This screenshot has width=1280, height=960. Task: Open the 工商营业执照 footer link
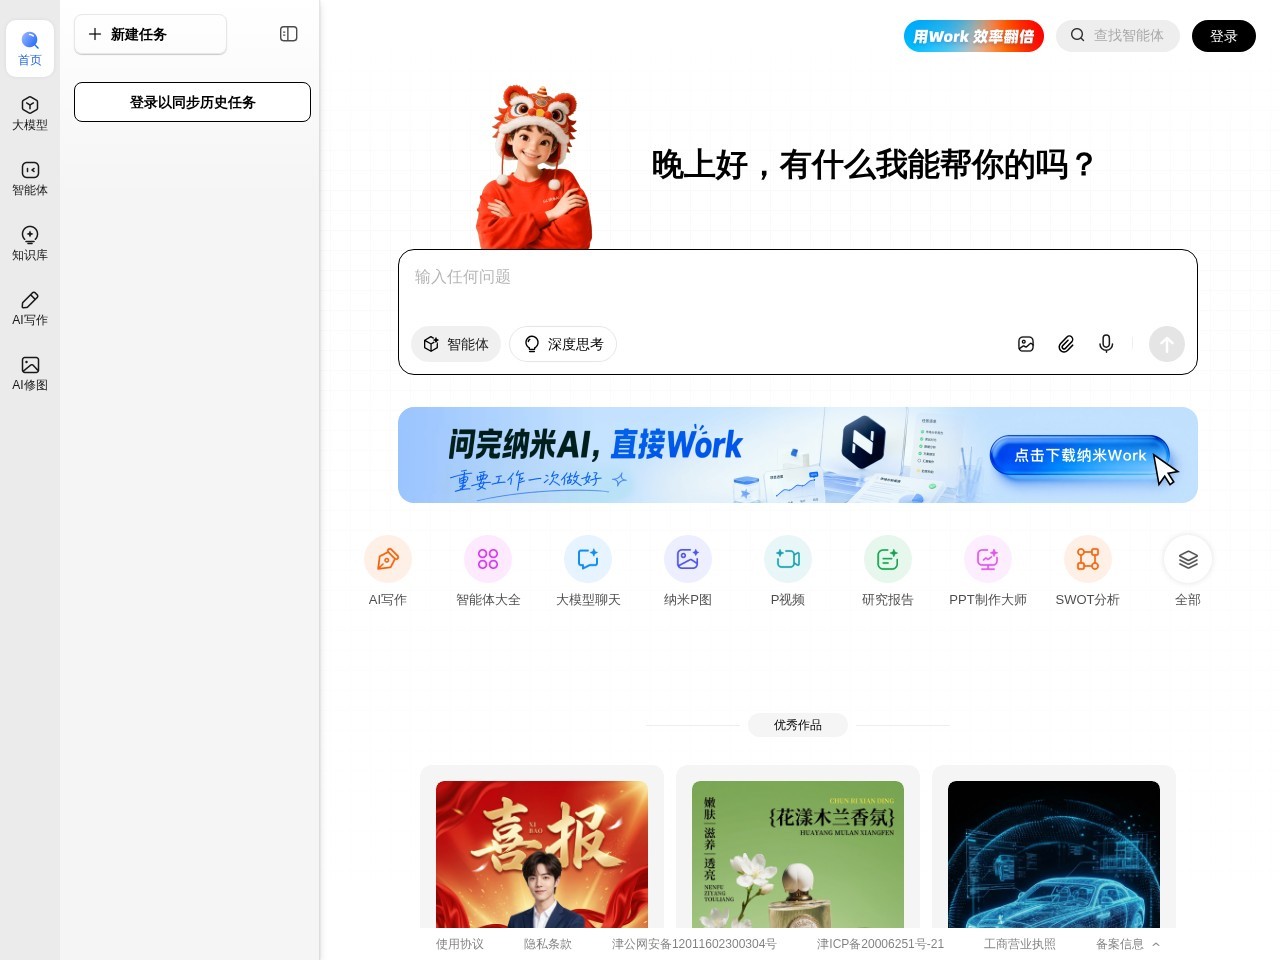point(1020,944)
